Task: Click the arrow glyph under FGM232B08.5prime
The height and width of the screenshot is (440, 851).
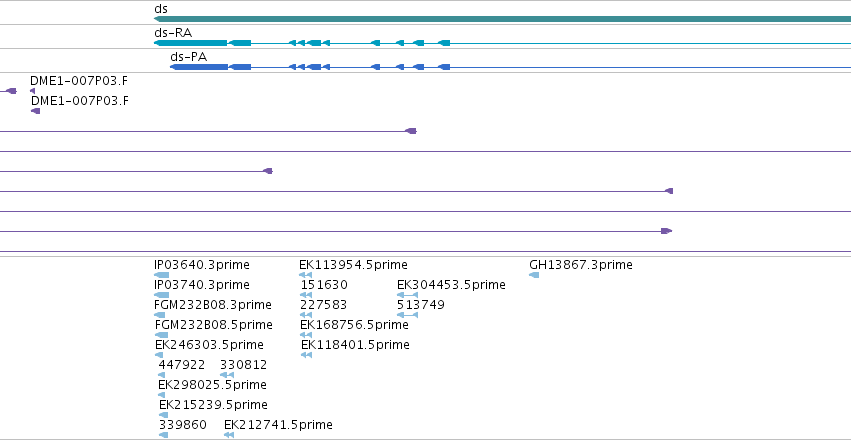Action: 161,335
